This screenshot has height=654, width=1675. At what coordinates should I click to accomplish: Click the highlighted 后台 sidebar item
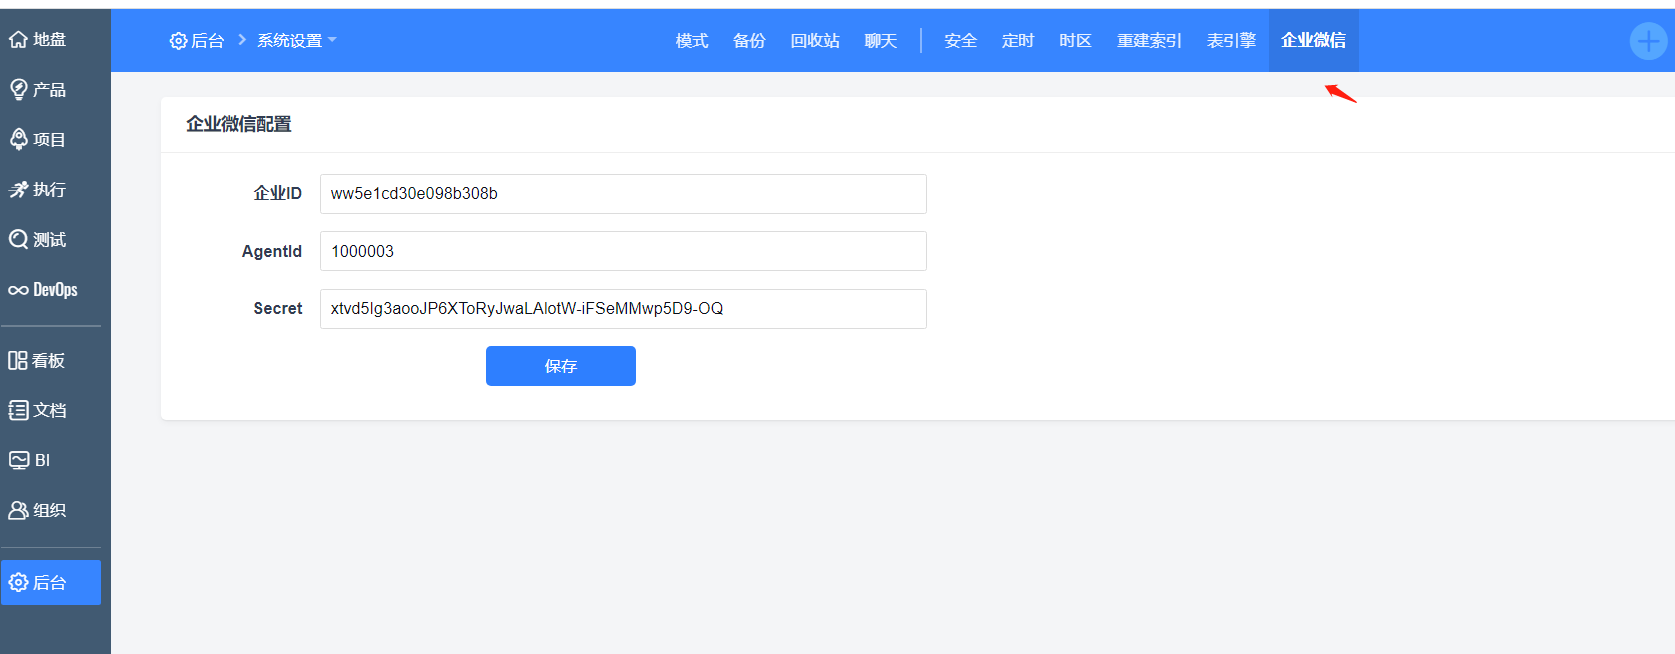pos(51,582)
